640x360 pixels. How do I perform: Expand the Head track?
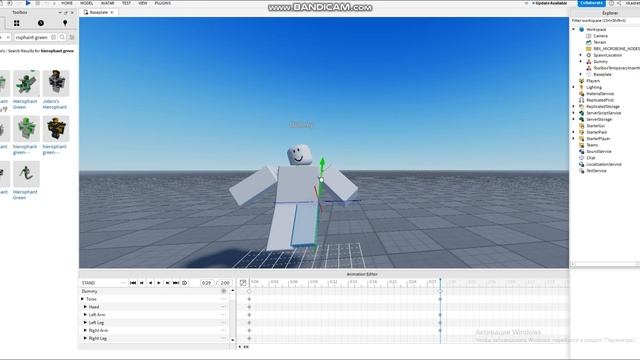click(85, 307)
